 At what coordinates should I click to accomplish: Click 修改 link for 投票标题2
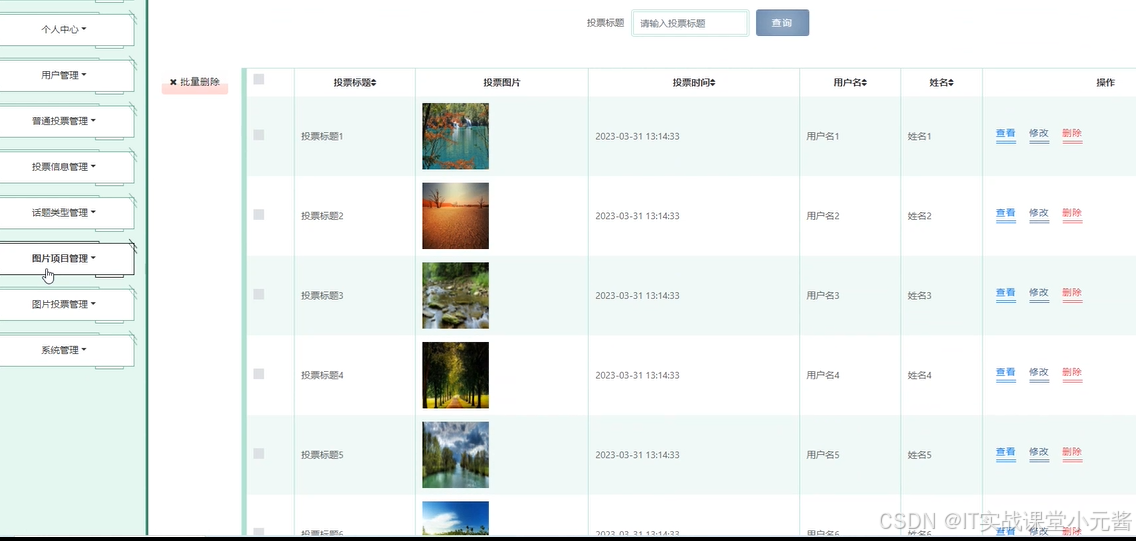(x=1039, y=214)
